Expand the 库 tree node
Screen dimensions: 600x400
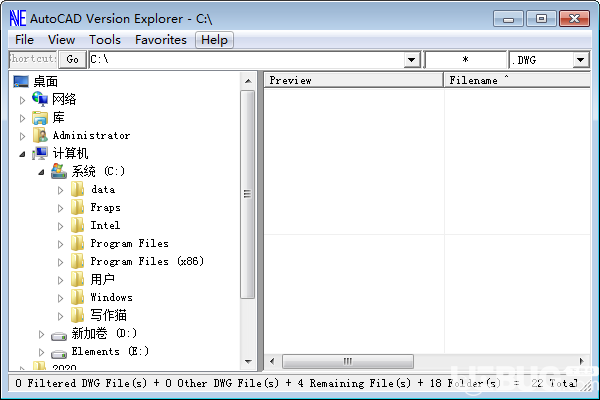(x=22, y=118)
